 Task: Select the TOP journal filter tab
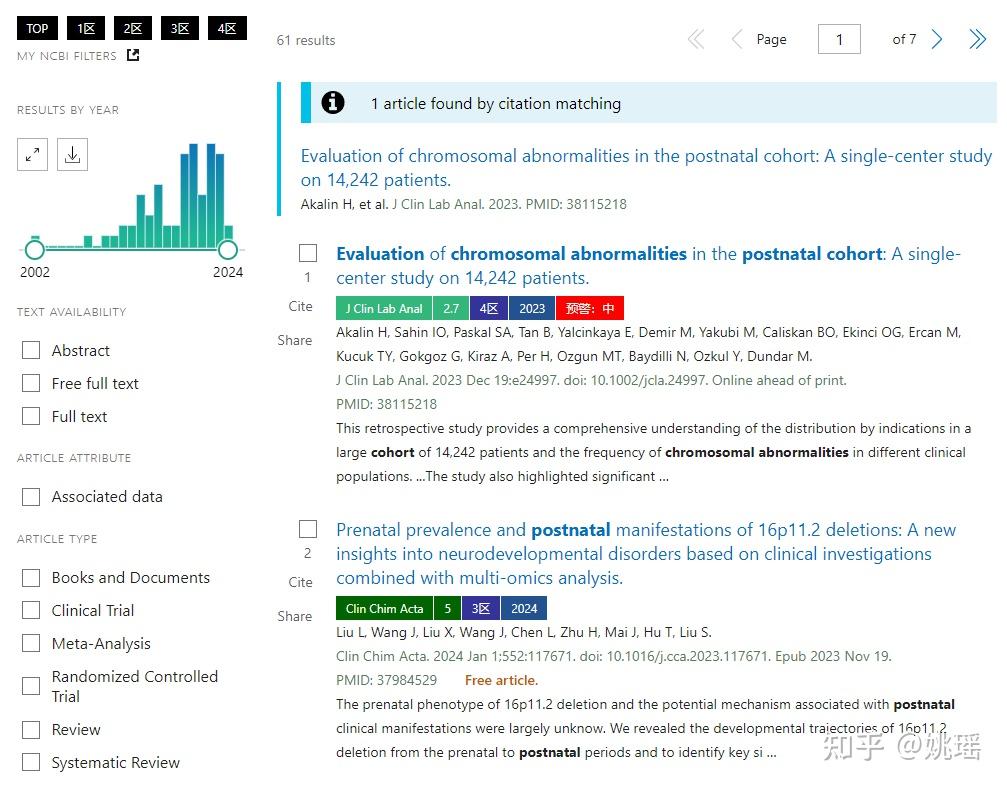(37, 29)
